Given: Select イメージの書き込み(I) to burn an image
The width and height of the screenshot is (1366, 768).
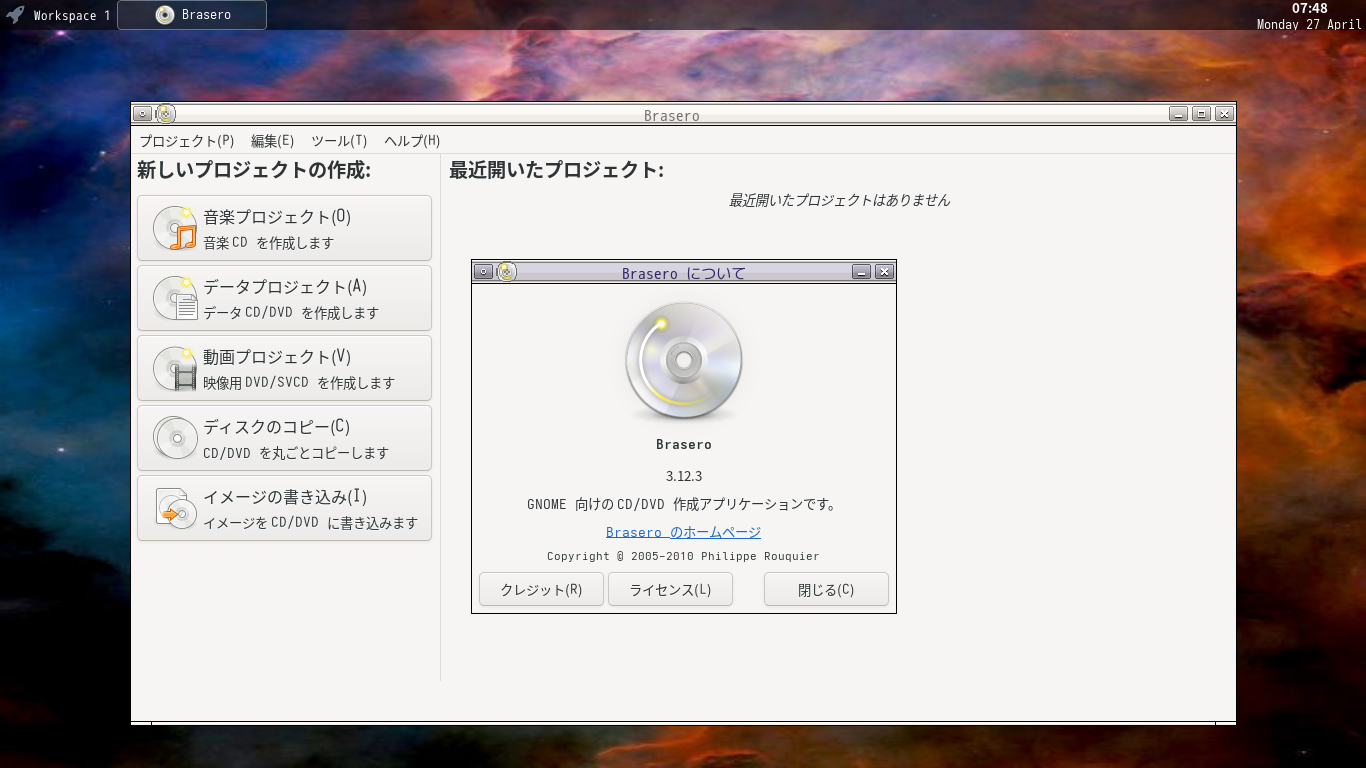Looking at the screenshot, I should coord(284,508).
